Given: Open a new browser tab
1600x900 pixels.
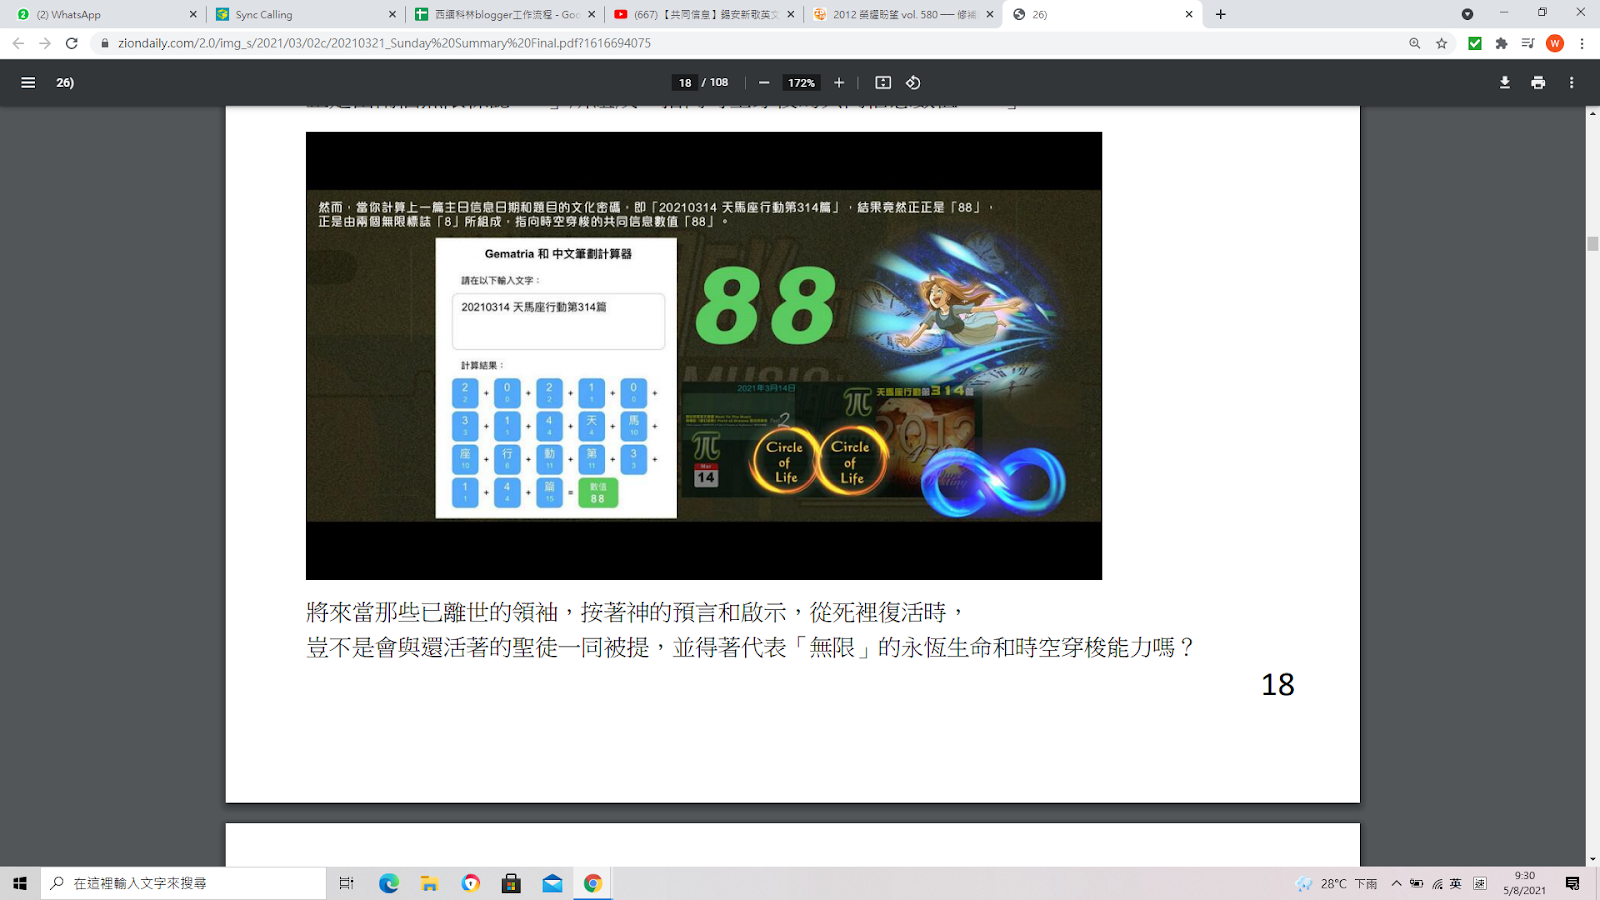Looking at the screenshot, I should coord(1221,14).
